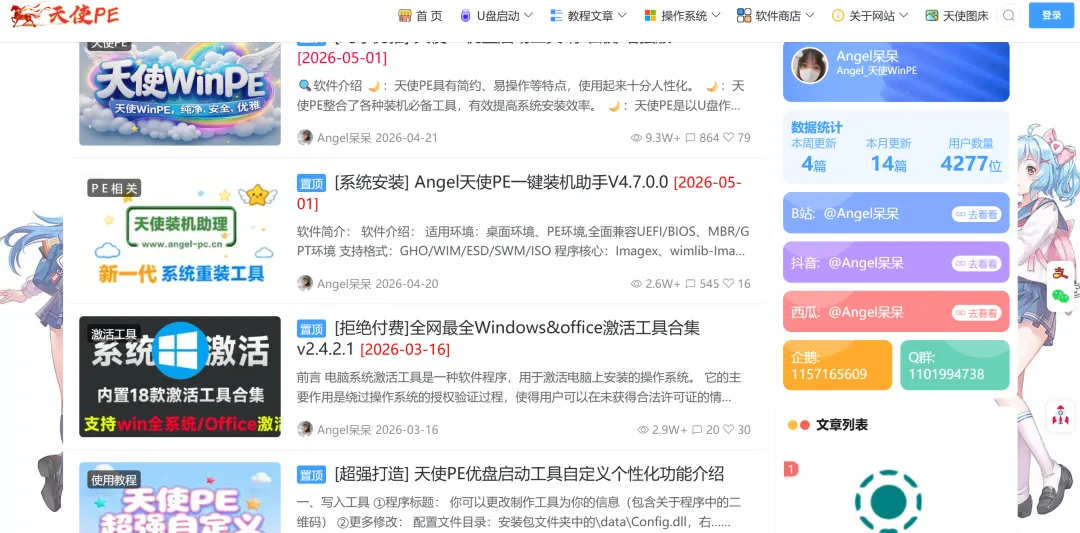Viewport: 1080px width, 533px height.
Task: Click the comment icon showing 864
Action: coord(690,138)
